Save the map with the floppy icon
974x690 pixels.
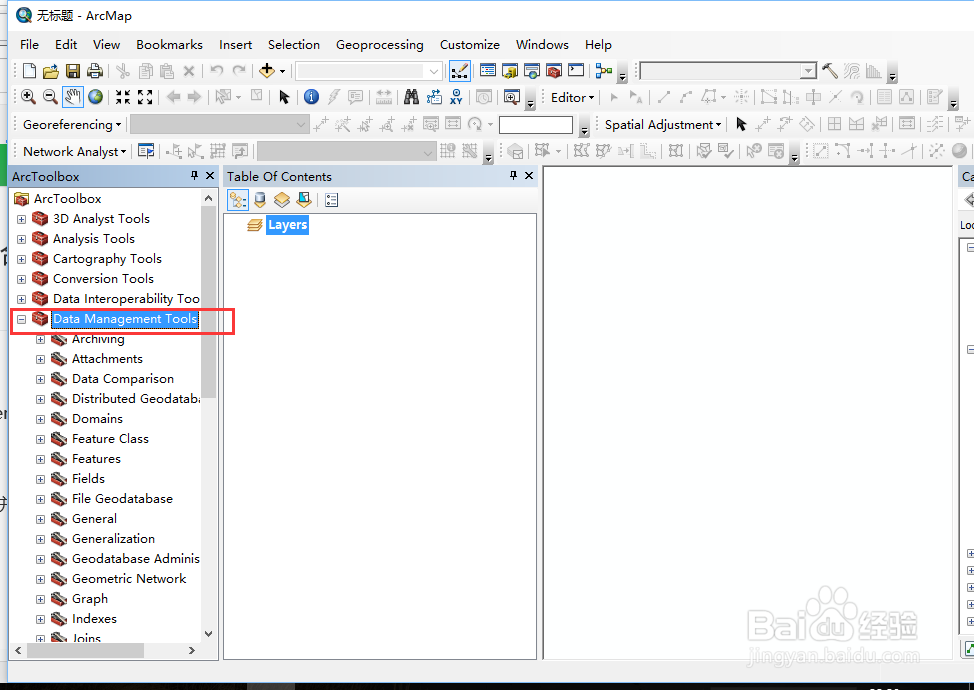pyautogui.click(x=73, y=71)
